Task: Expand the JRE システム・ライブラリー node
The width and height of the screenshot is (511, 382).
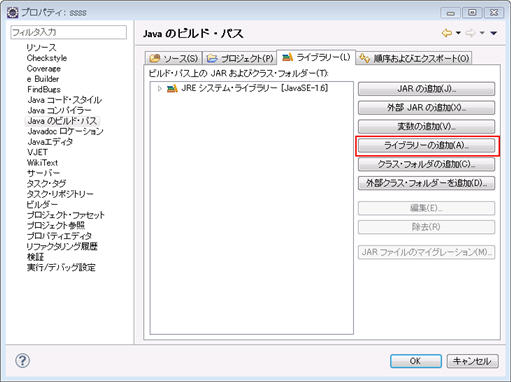Action: (x=160, y=88)
